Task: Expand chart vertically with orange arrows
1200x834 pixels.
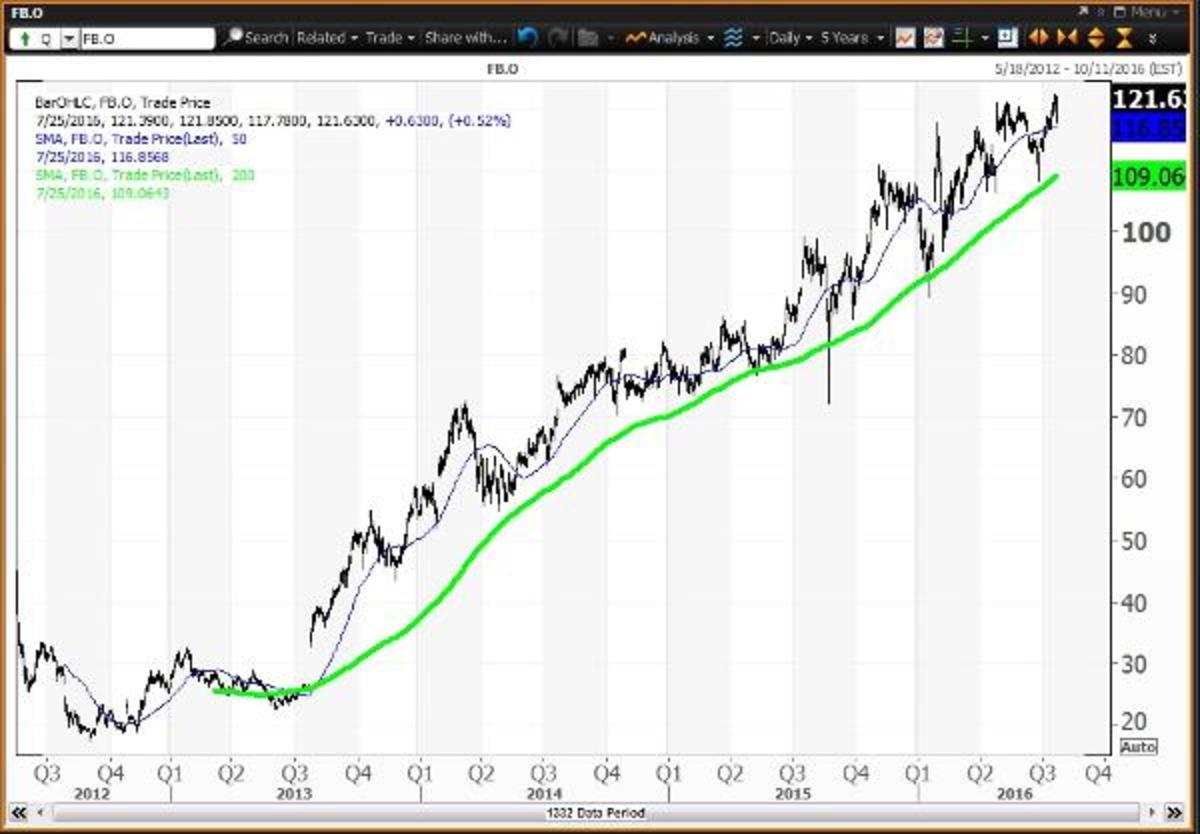Action: point(1095,38)
